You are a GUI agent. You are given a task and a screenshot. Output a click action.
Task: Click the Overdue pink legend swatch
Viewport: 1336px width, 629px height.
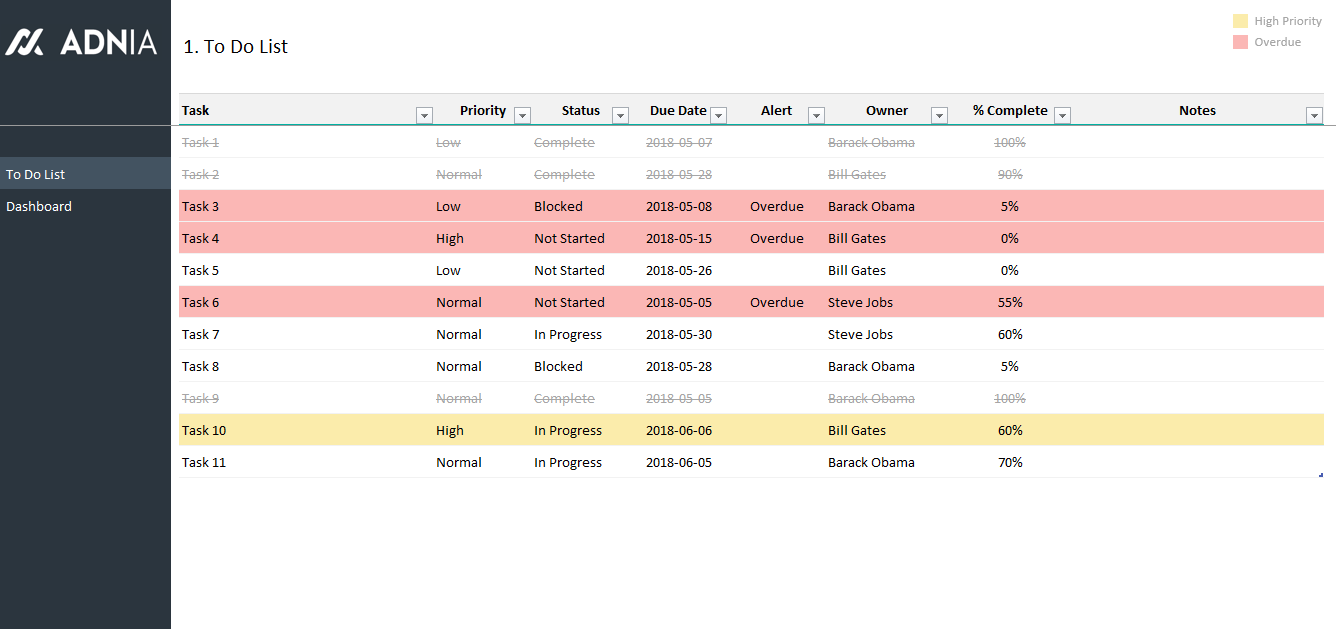tap(1240, 42)
